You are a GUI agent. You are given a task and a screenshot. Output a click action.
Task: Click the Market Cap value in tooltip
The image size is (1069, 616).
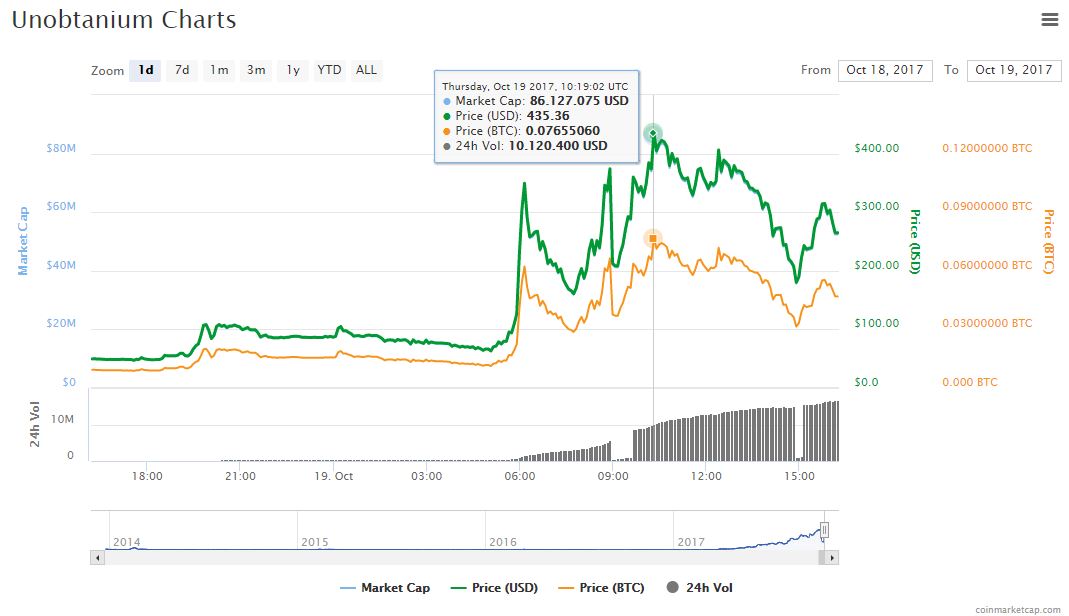(579, 101)
